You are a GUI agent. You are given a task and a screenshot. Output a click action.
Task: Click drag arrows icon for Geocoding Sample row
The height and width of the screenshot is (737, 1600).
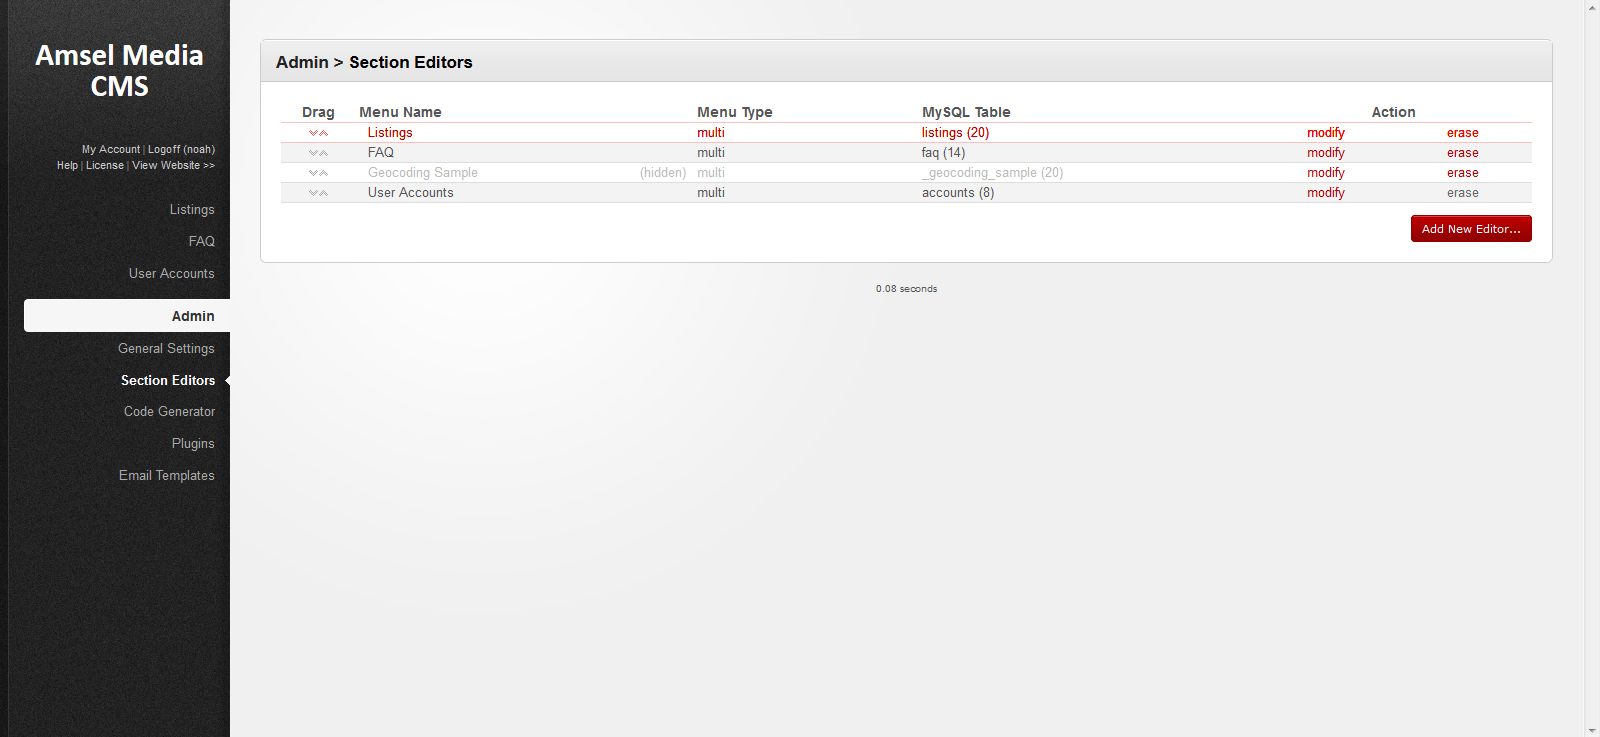[x=318, y=173]
